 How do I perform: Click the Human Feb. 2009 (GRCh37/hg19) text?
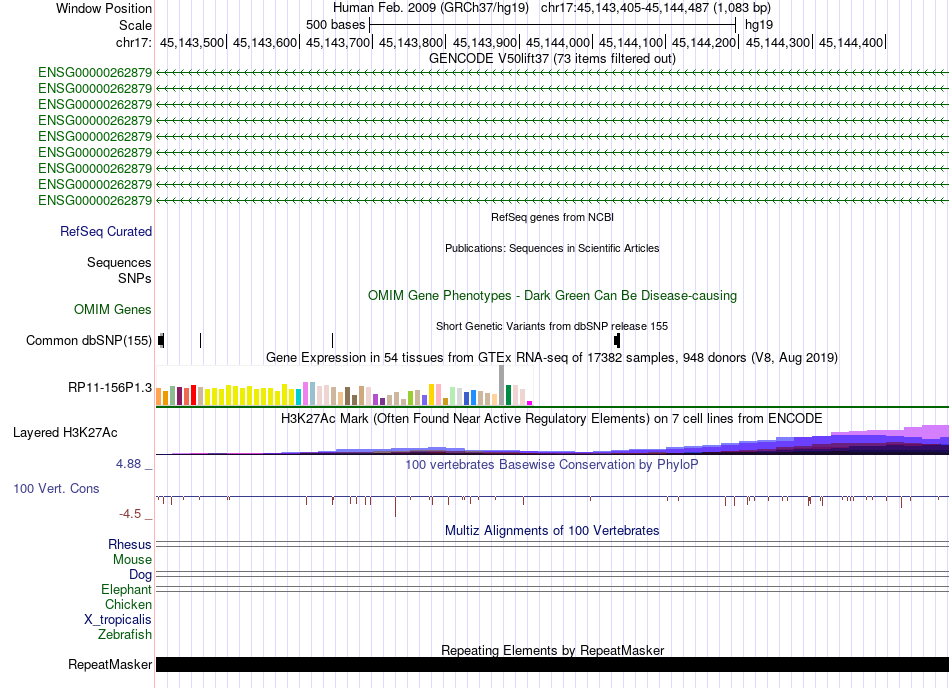pyautogui.click(x=431, y=8)
